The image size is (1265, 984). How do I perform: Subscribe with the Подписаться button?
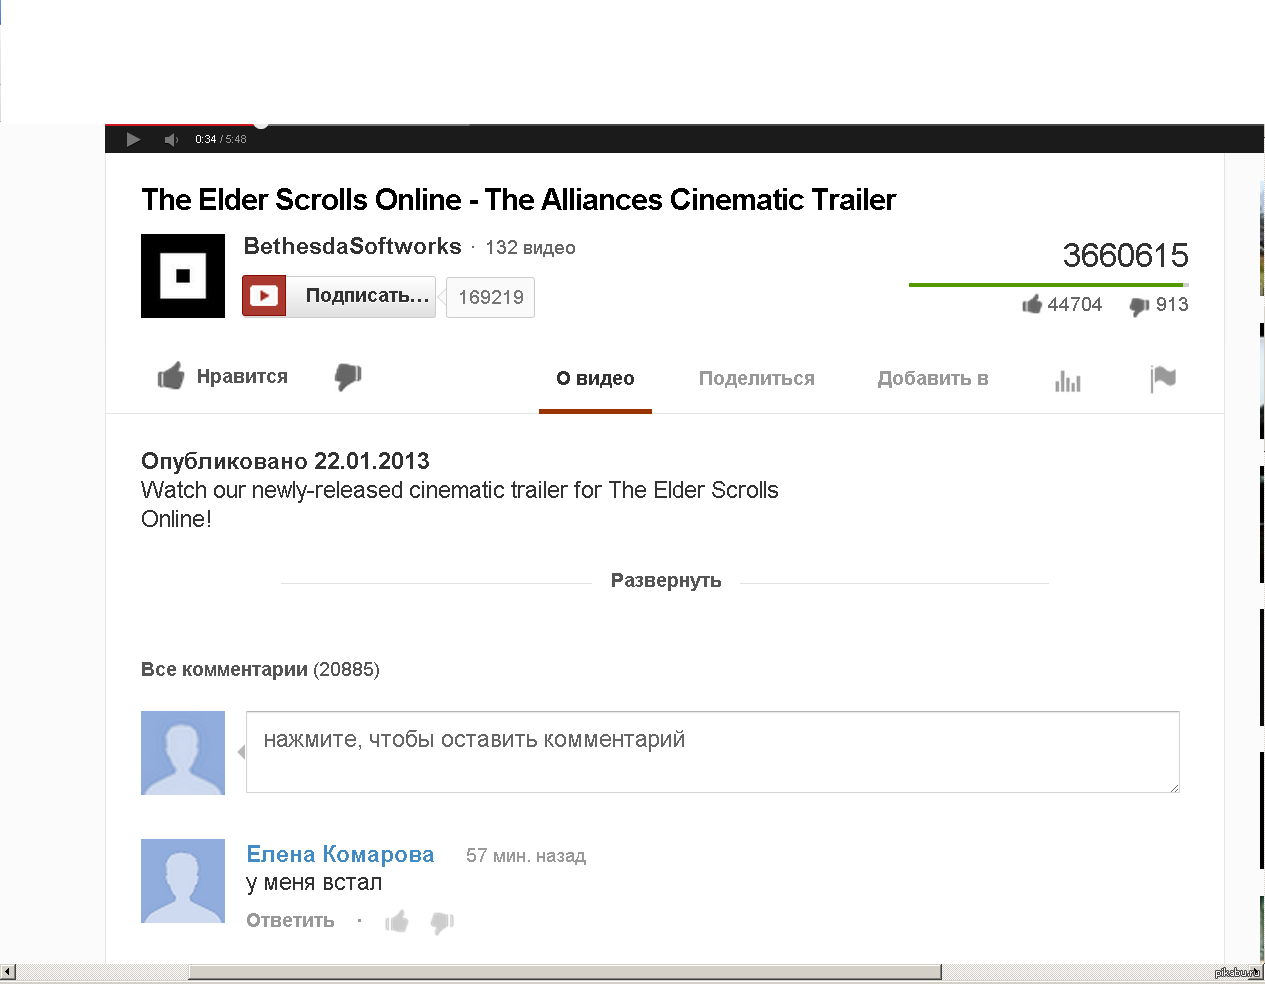click(x=339, y=296)
